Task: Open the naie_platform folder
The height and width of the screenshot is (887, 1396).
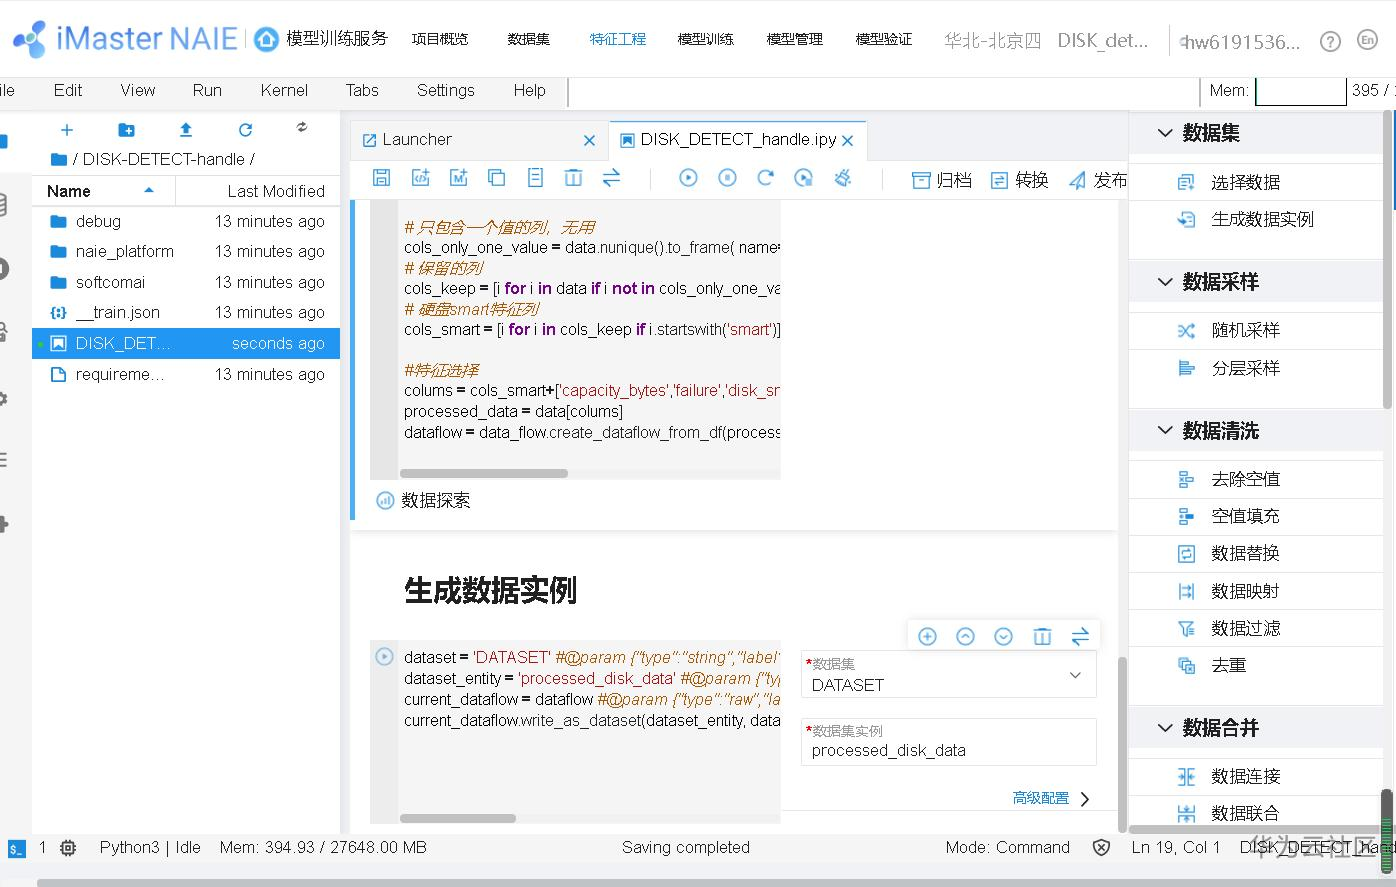Action: point(186,251)
